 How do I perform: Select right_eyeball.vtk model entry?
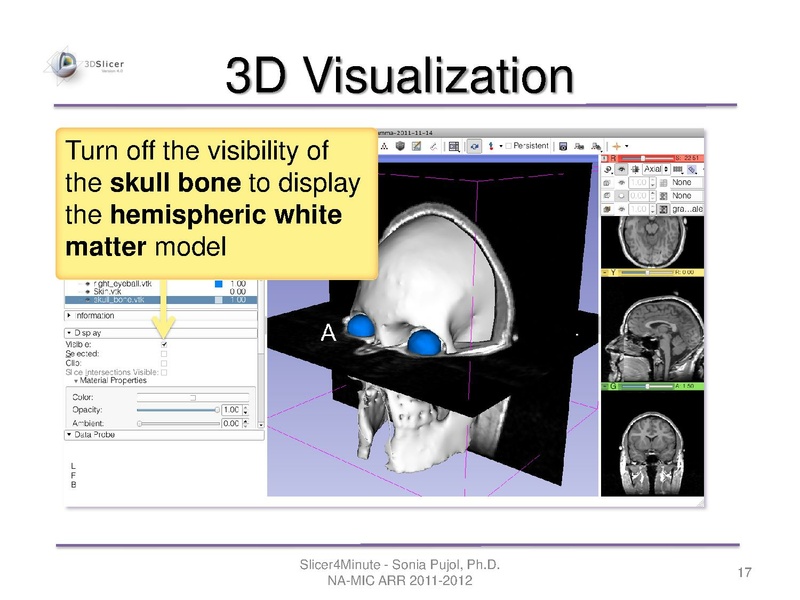[x=119, y=283]
